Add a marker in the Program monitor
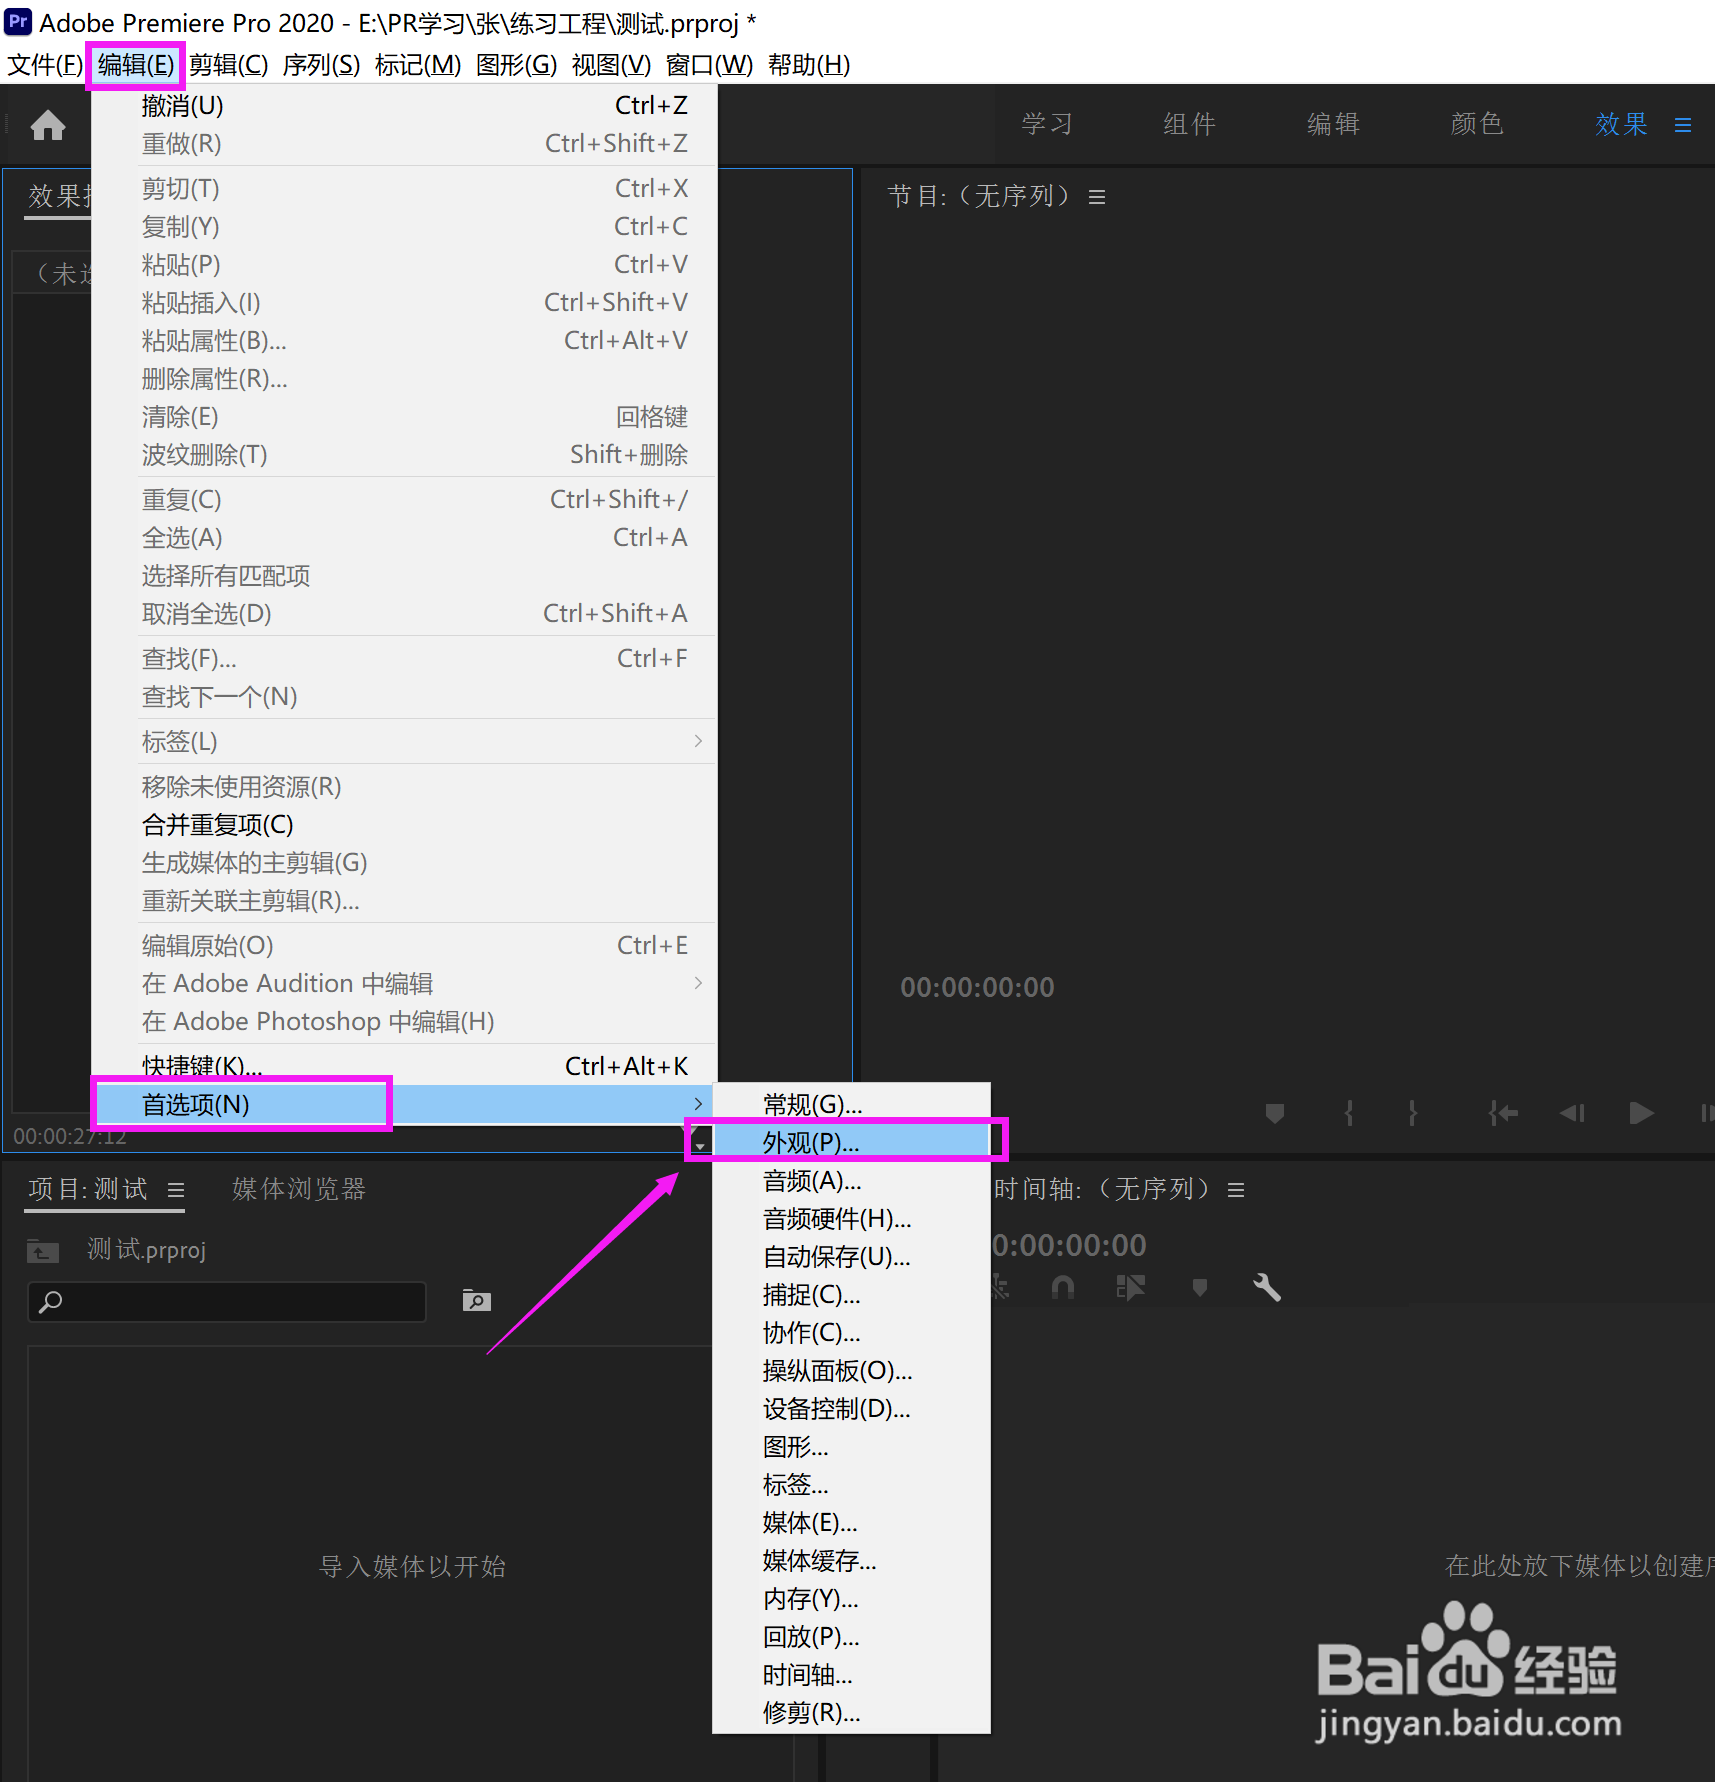This screenshot has height=1782, width=1715. [x=1274, y=1113]
